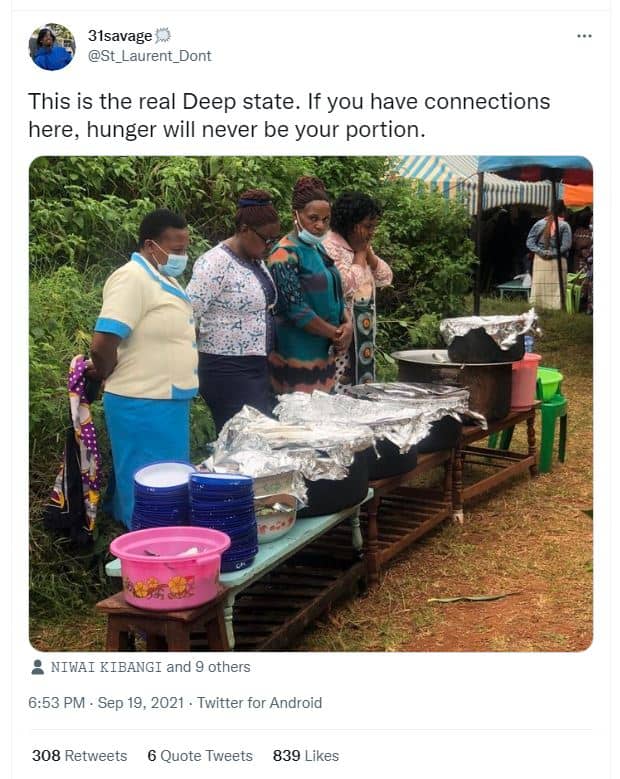This screenshot has width=620, height=779.
Task: Click the badge icon beside 31savage
Action: click(x=163, y=36)
